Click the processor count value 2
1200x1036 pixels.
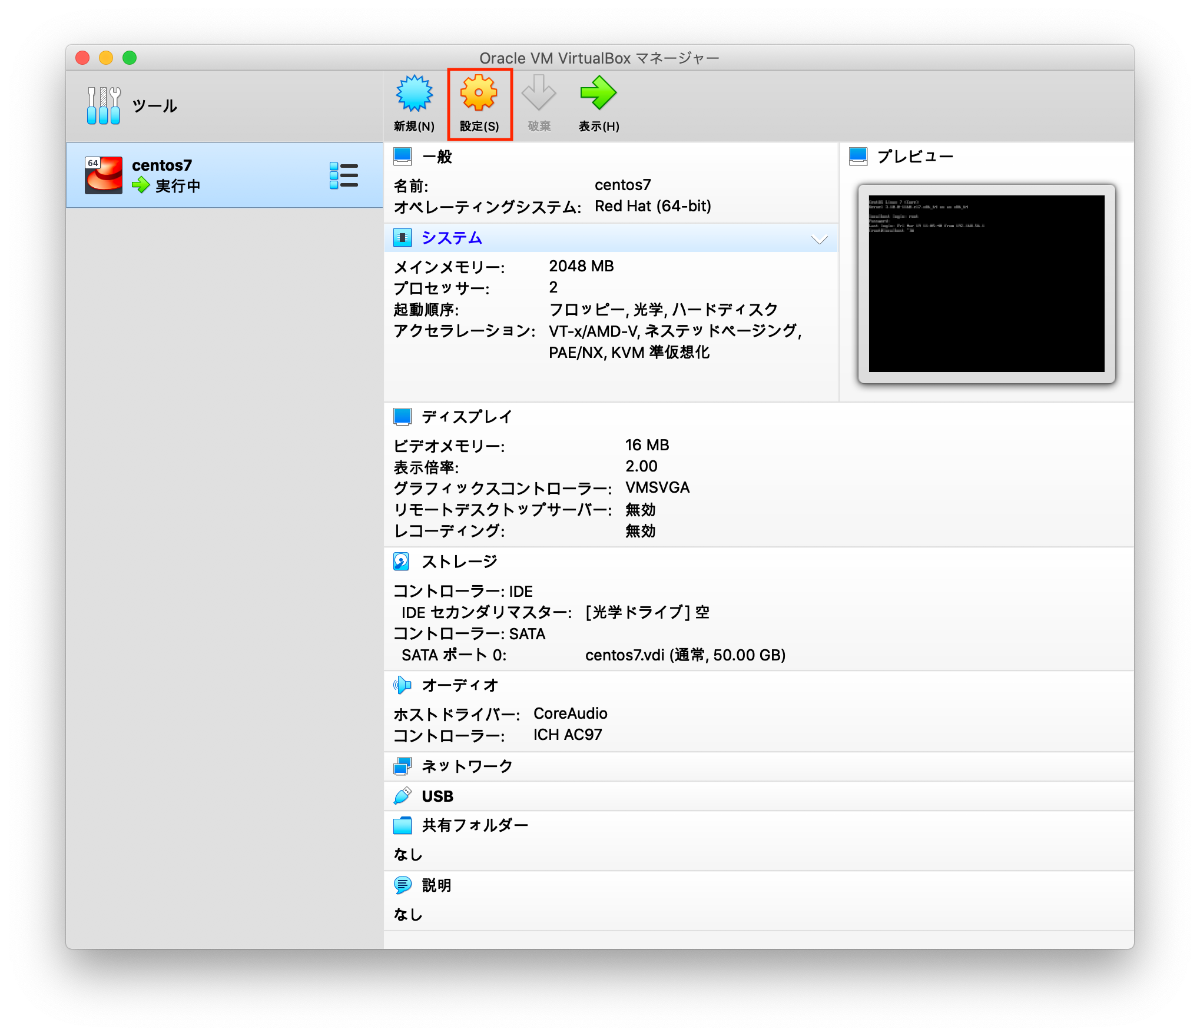[553, 288]
